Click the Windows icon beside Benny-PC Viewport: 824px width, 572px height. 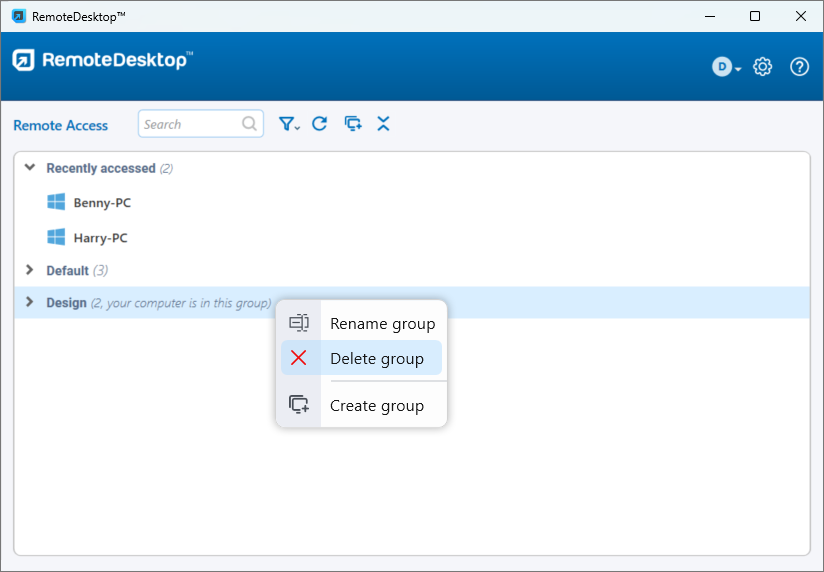(56, 202)
